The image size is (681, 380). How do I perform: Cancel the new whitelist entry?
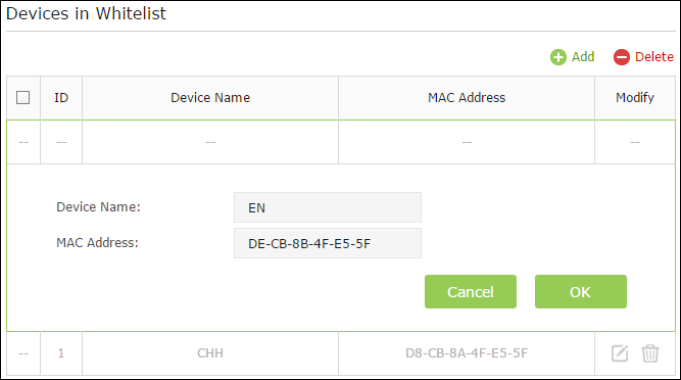coord(470,292)
